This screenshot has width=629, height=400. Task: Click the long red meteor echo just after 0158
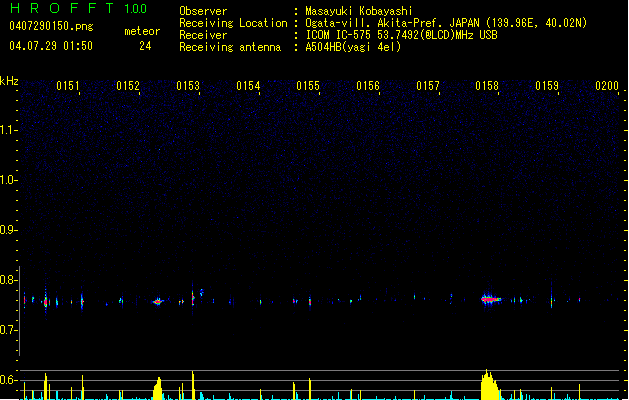click(491, 299)
